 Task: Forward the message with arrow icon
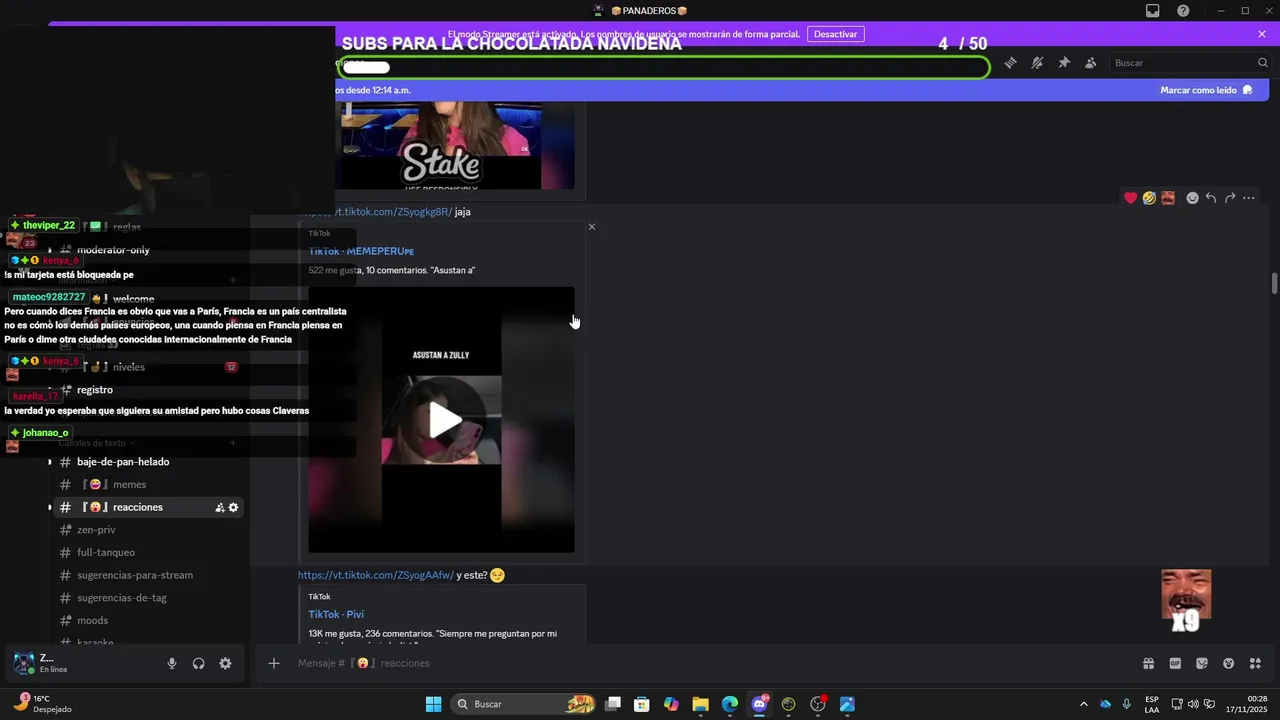(1230, 198)
